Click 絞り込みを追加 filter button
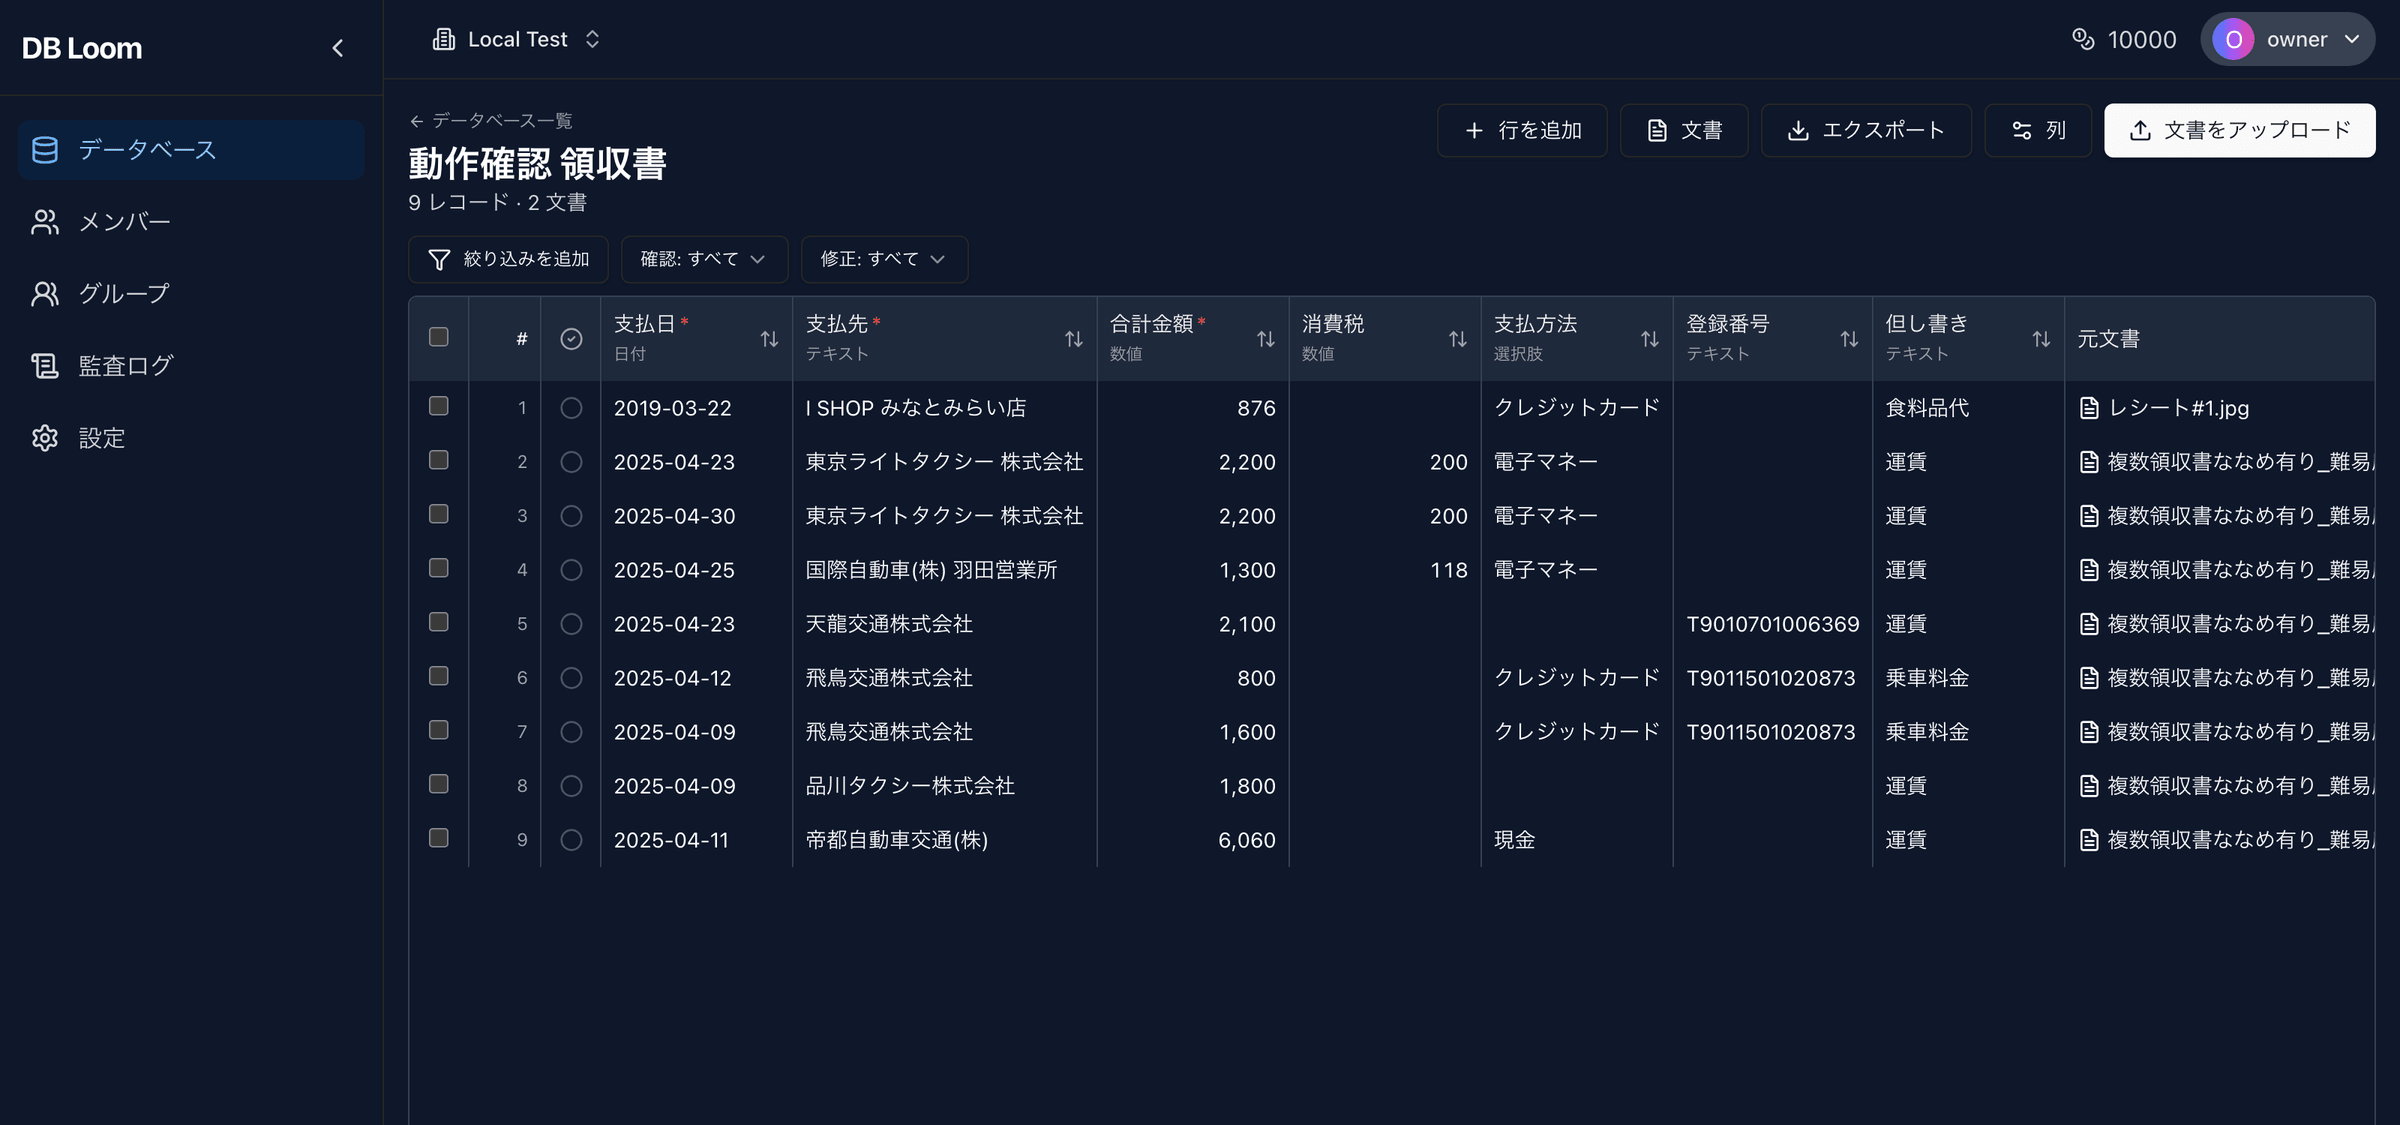This screenshot has width=2400, height=1125. tap(508, 259)
